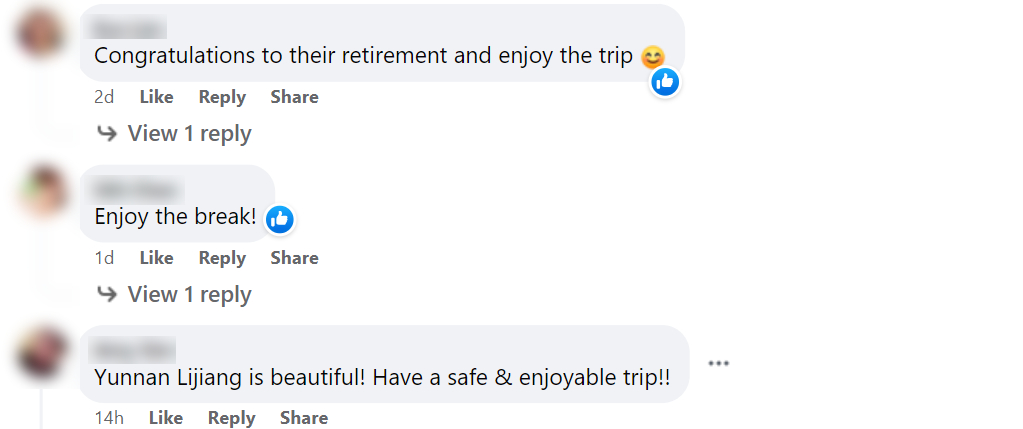
Task: Share the retirement congratulations comment
Action: coord(294,97)
